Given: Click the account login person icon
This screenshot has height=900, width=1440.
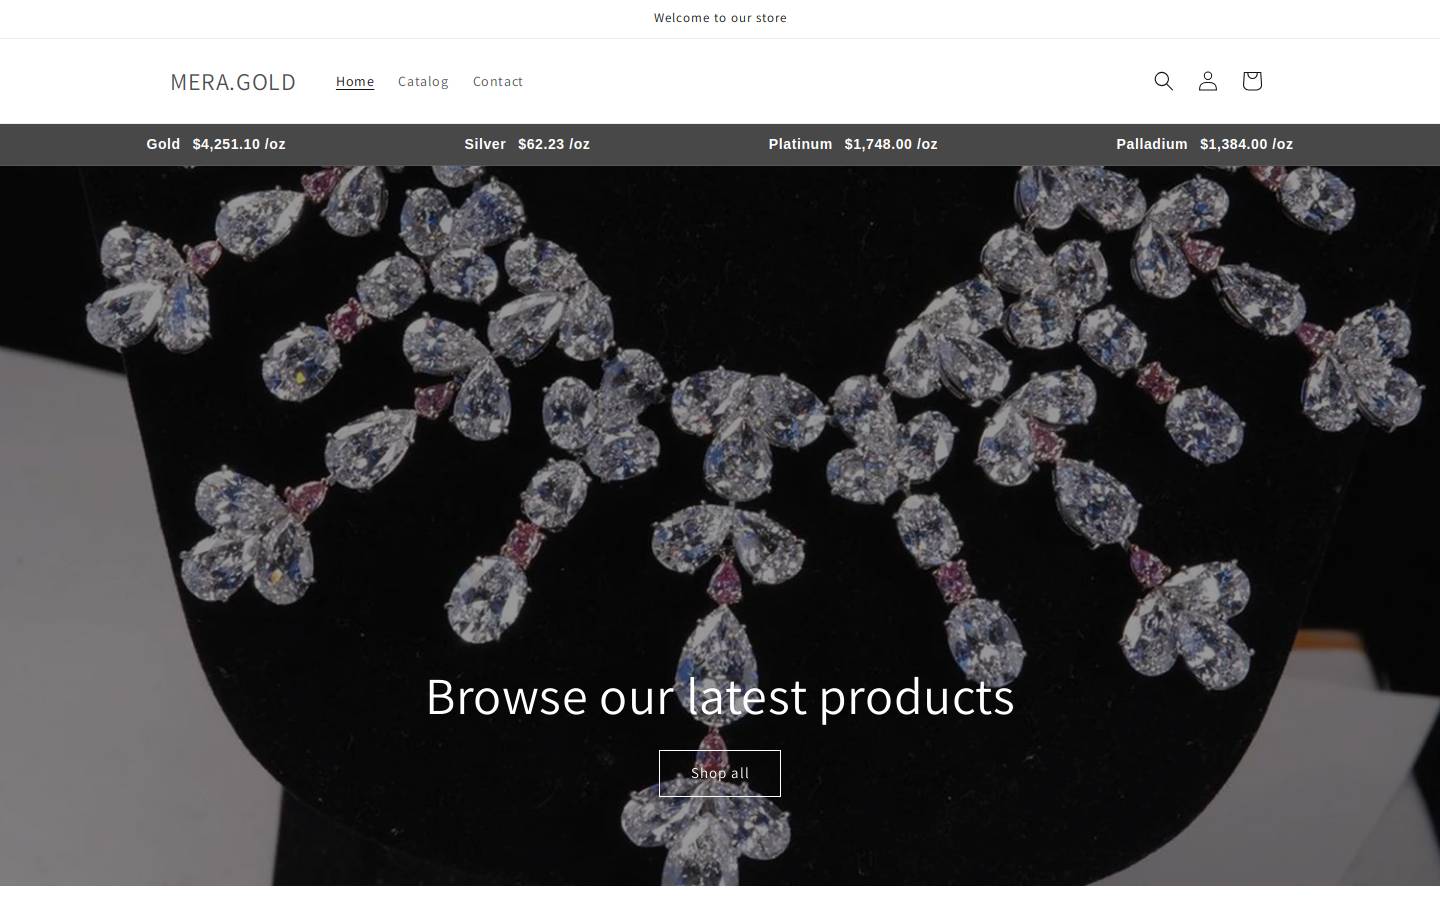Looking at the screenshot, I should pos(1207,81).
